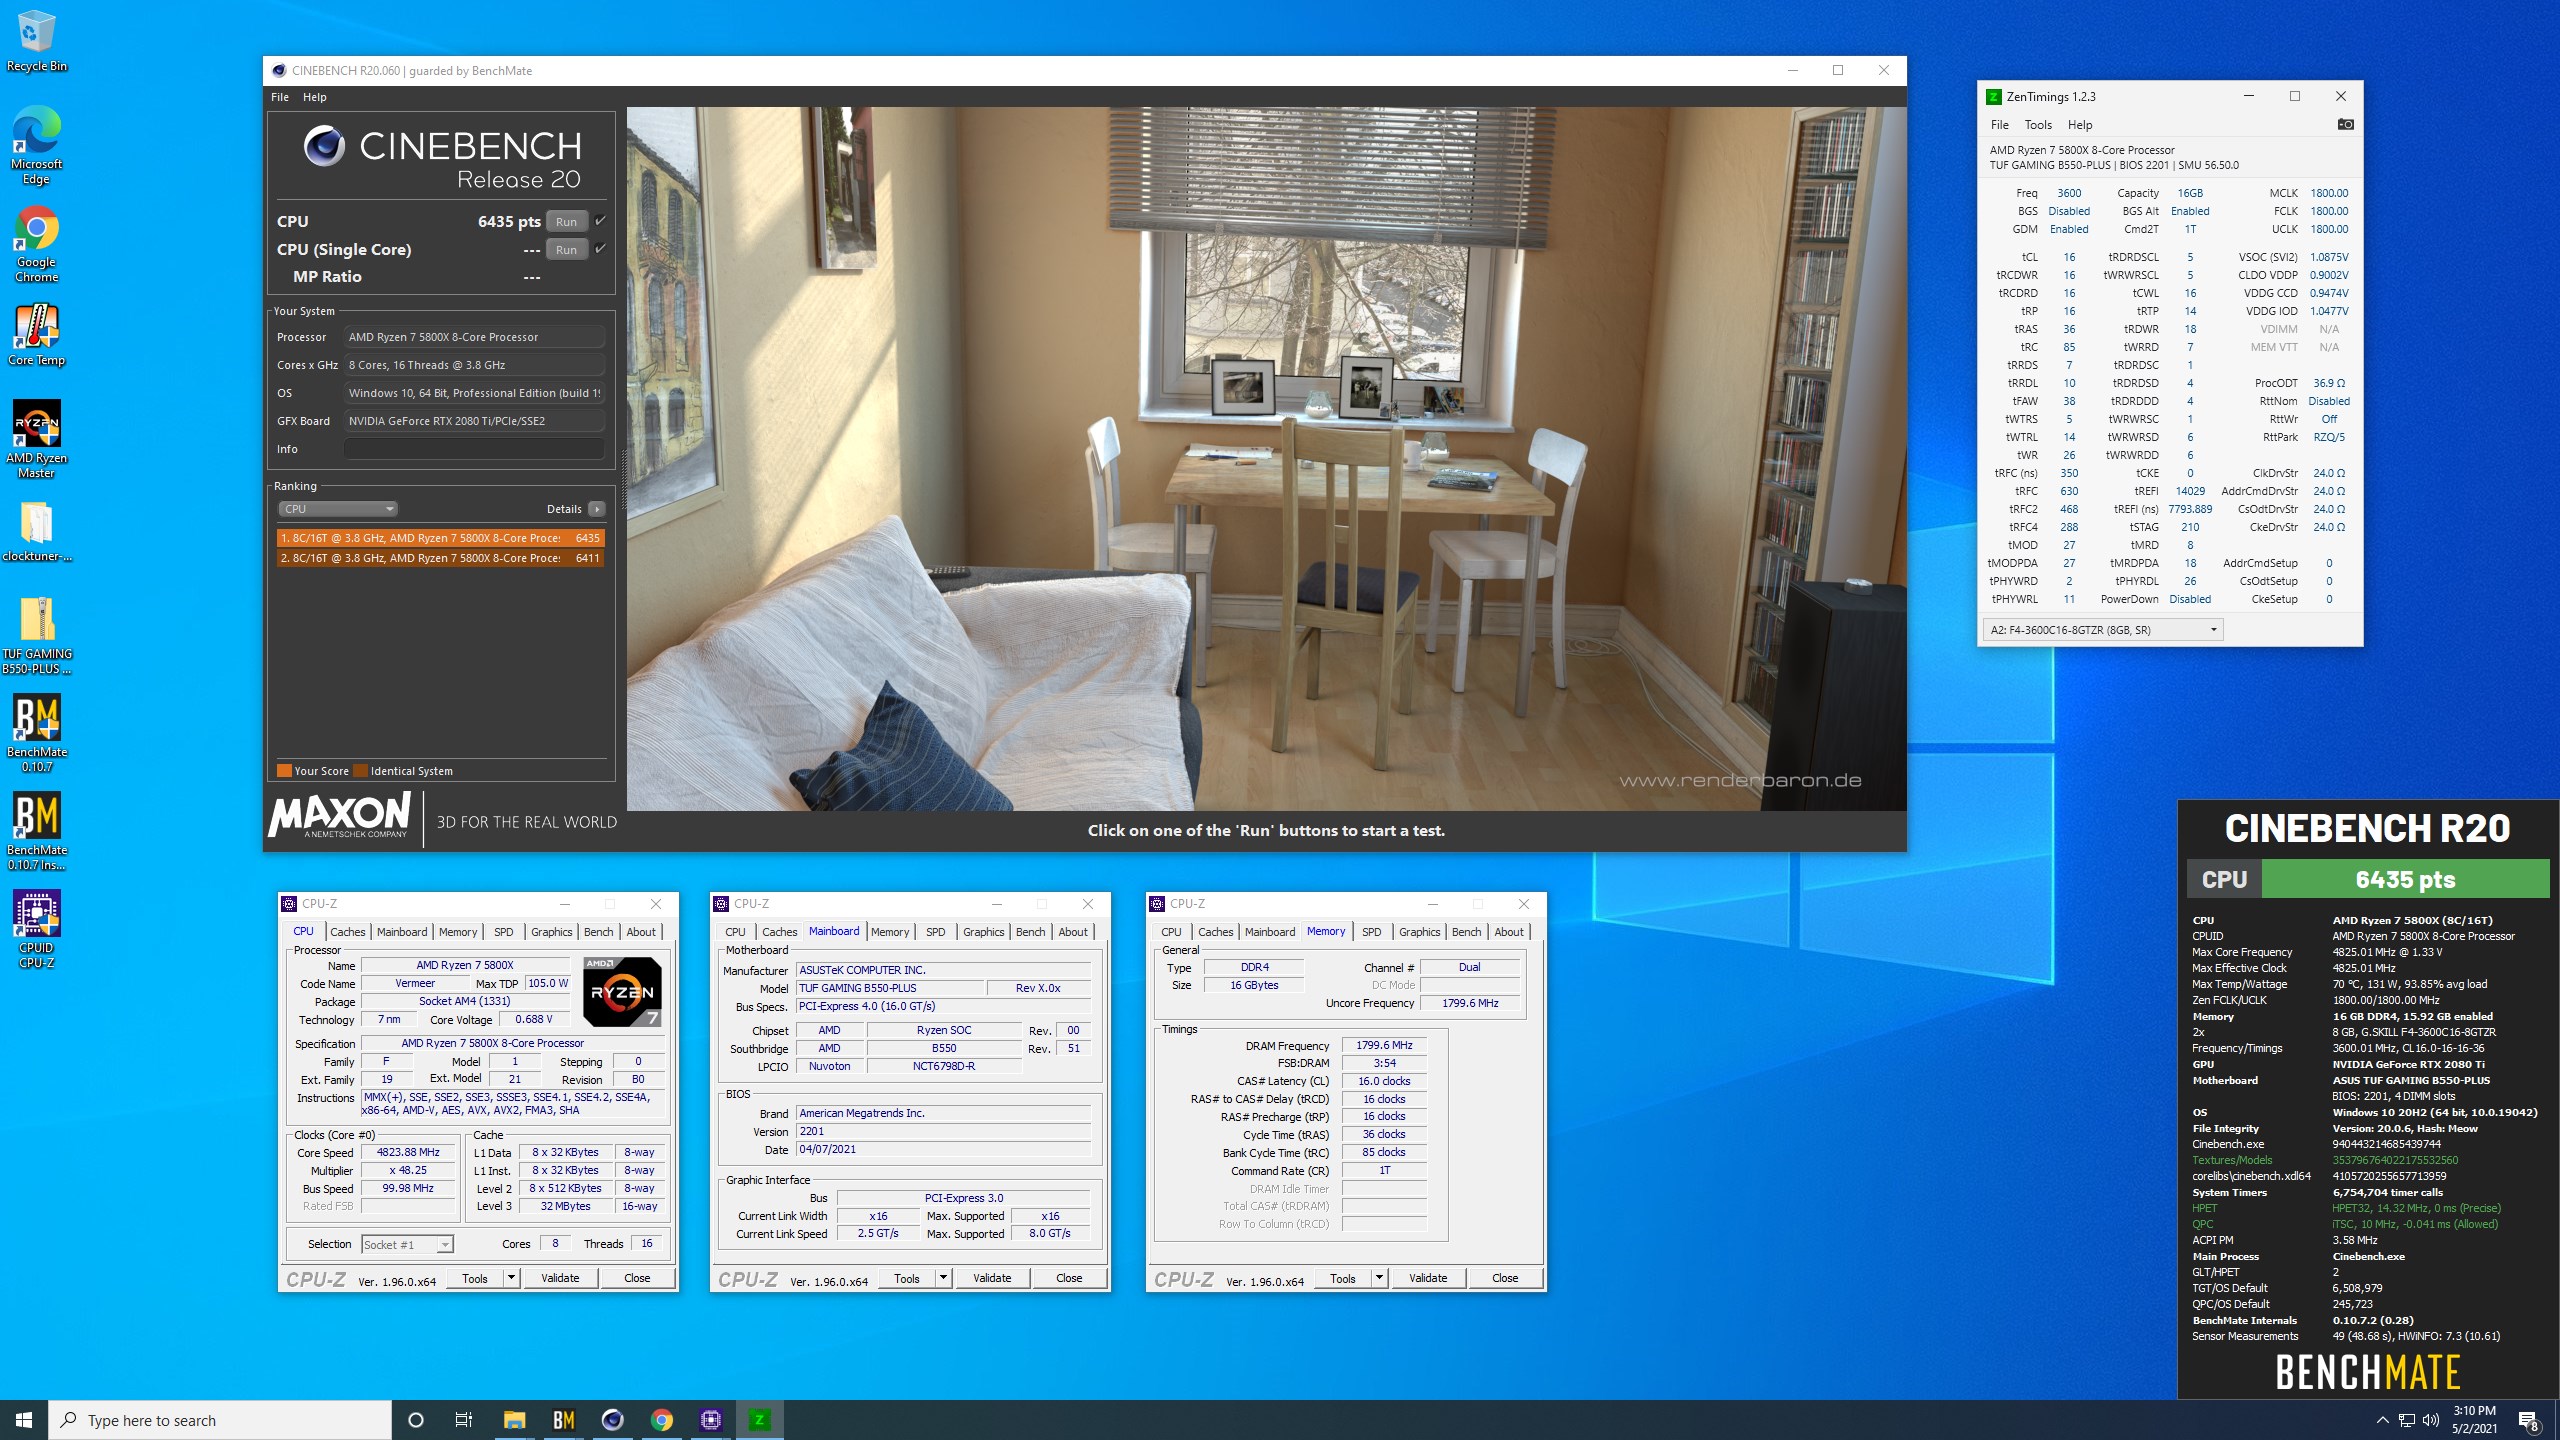Open the Cinebench Help menu
The image size is (2560, 1440).
coord(315,97)
